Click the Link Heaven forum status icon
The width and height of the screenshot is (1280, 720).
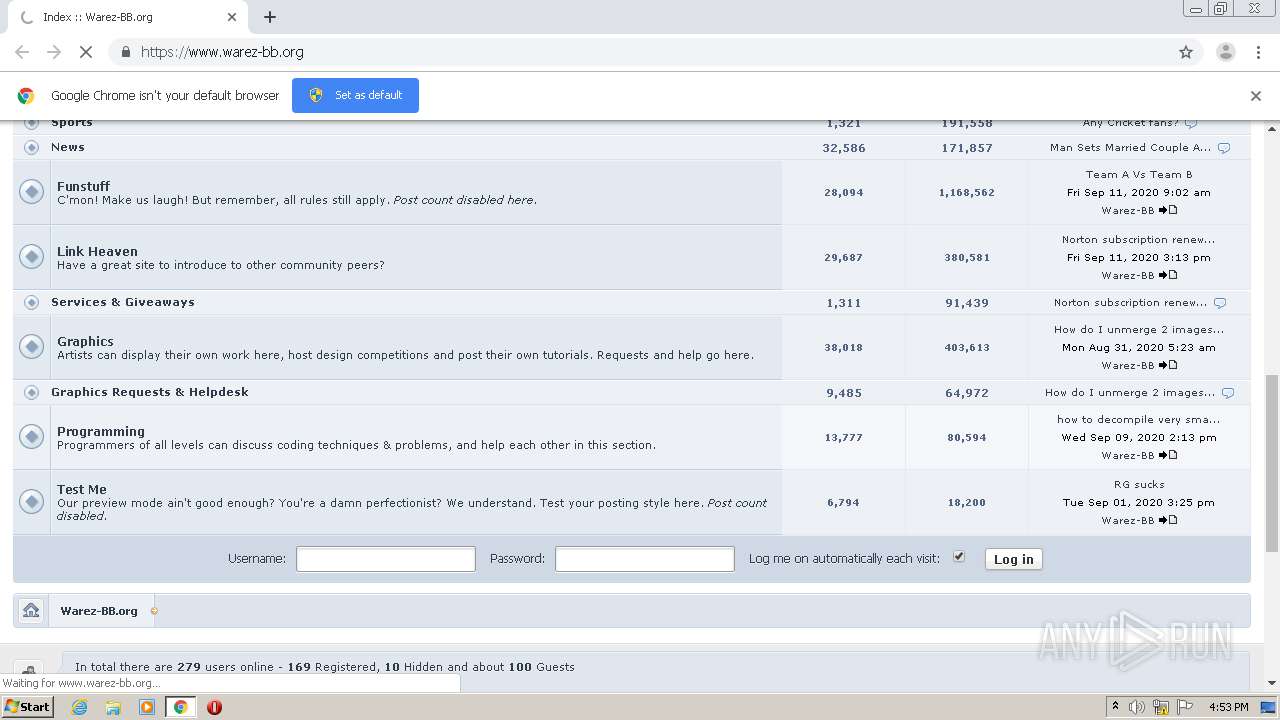click(32, 257)
